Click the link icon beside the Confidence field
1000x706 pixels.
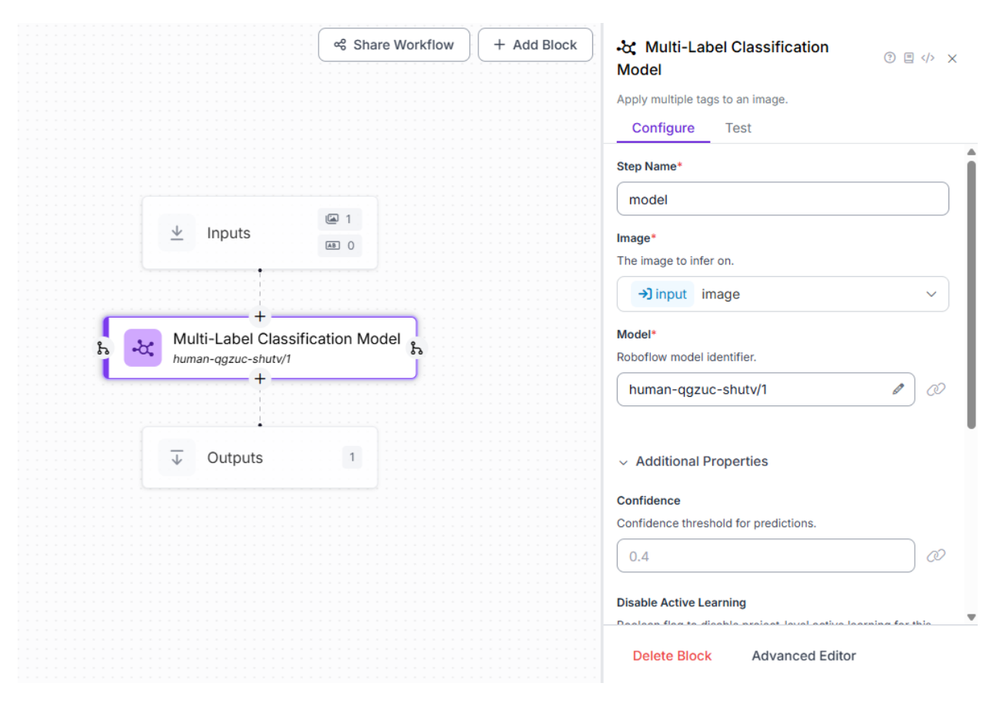[936, 555]
